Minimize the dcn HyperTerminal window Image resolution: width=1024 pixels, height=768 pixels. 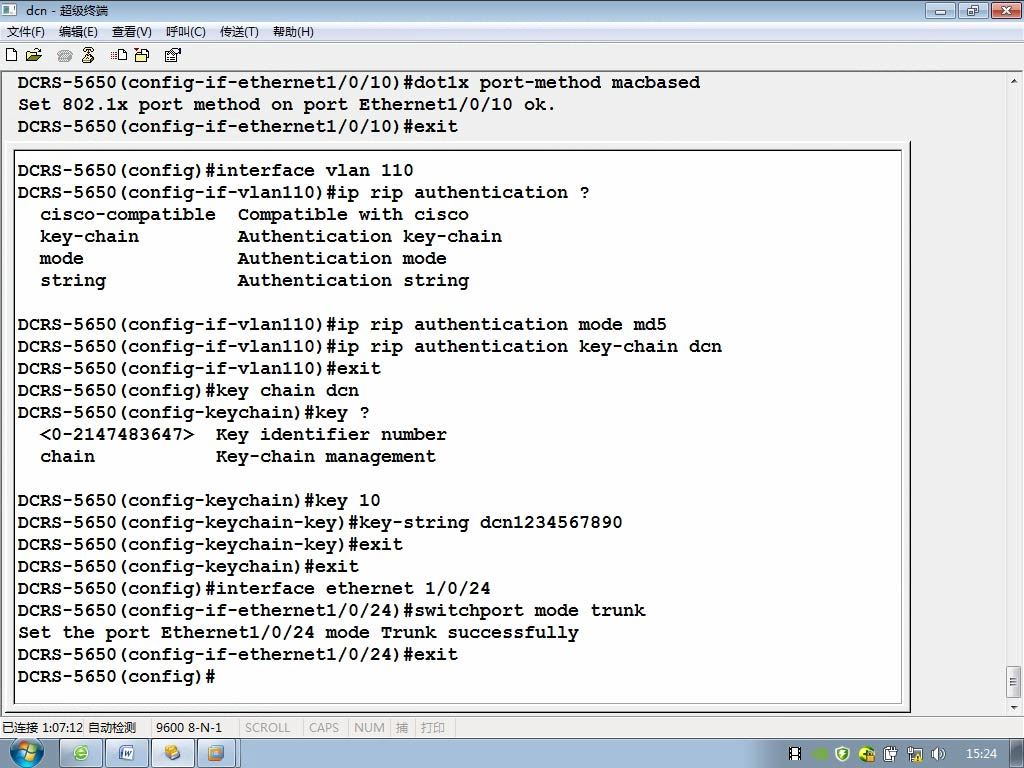coord(940,10)
